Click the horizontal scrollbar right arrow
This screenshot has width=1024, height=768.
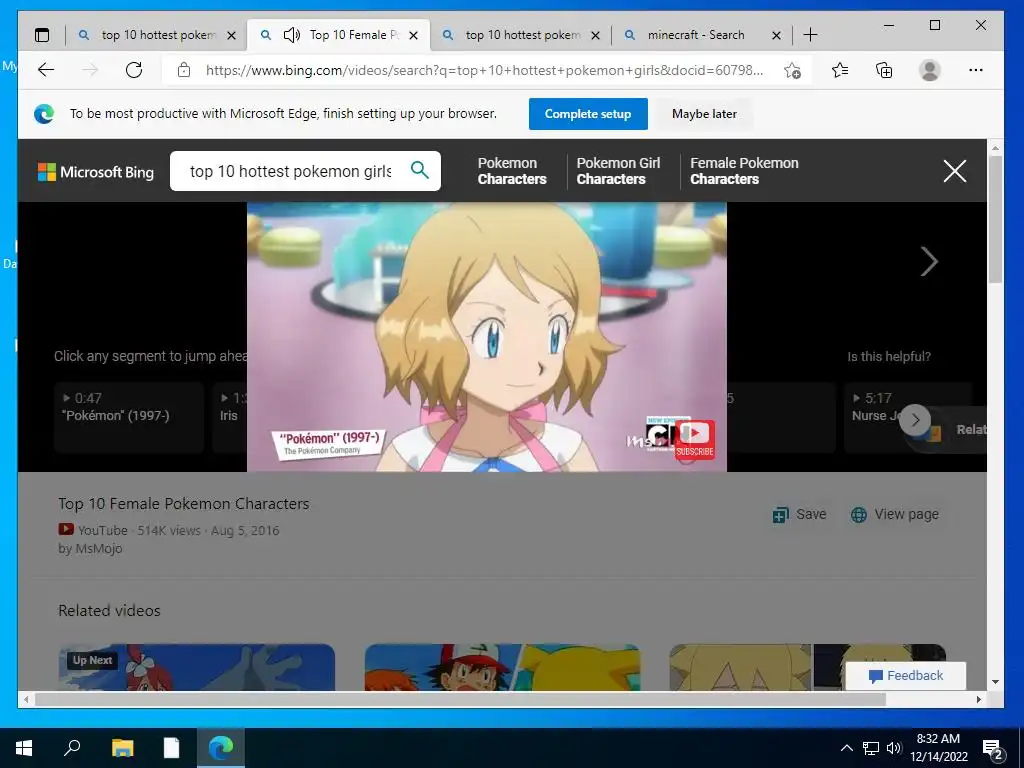pyautogui.click(x=978, y=699)
